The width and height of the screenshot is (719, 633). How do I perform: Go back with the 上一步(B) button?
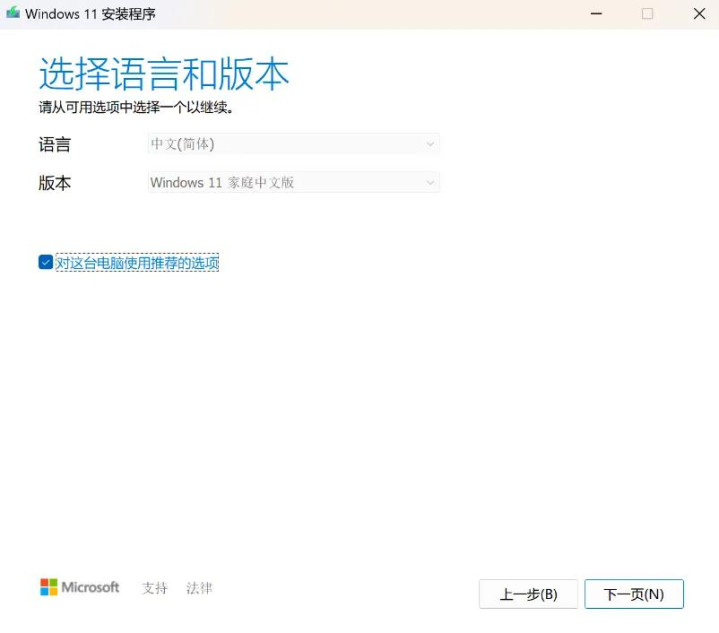click(x=528, y=594)
